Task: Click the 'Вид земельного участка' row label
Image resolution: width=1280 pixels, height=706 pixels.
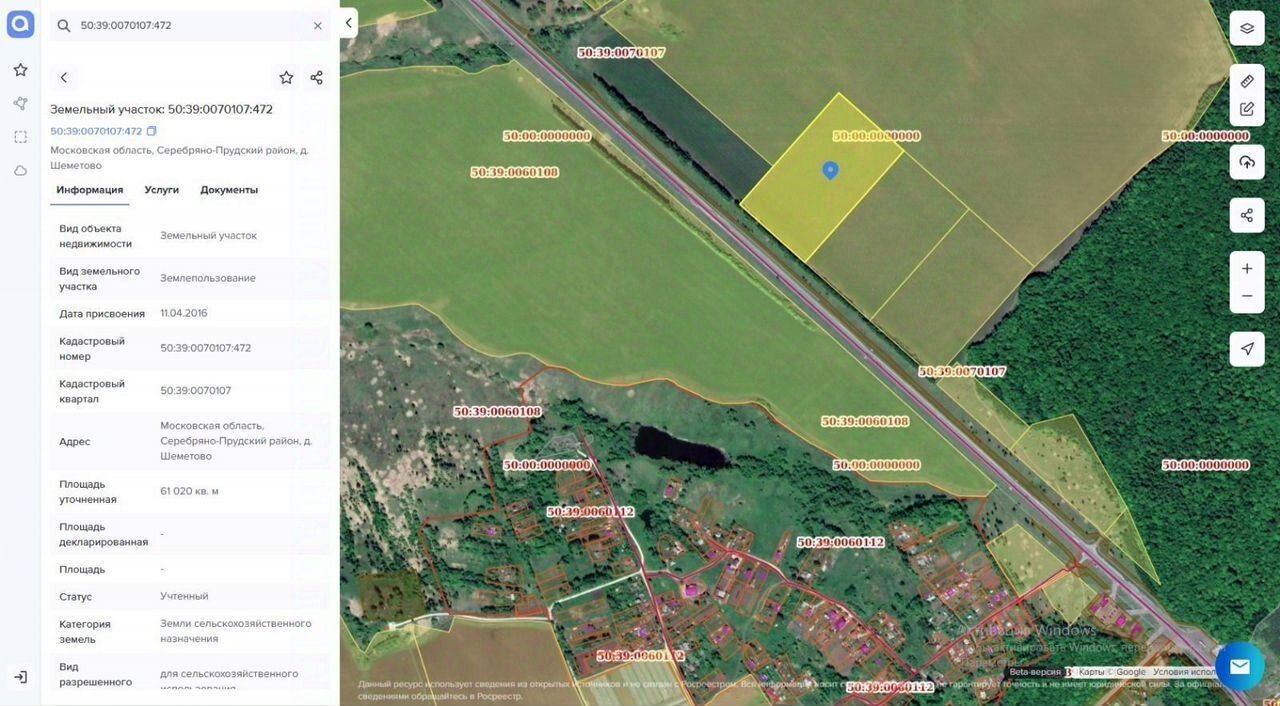Action: tap(99, 279)
